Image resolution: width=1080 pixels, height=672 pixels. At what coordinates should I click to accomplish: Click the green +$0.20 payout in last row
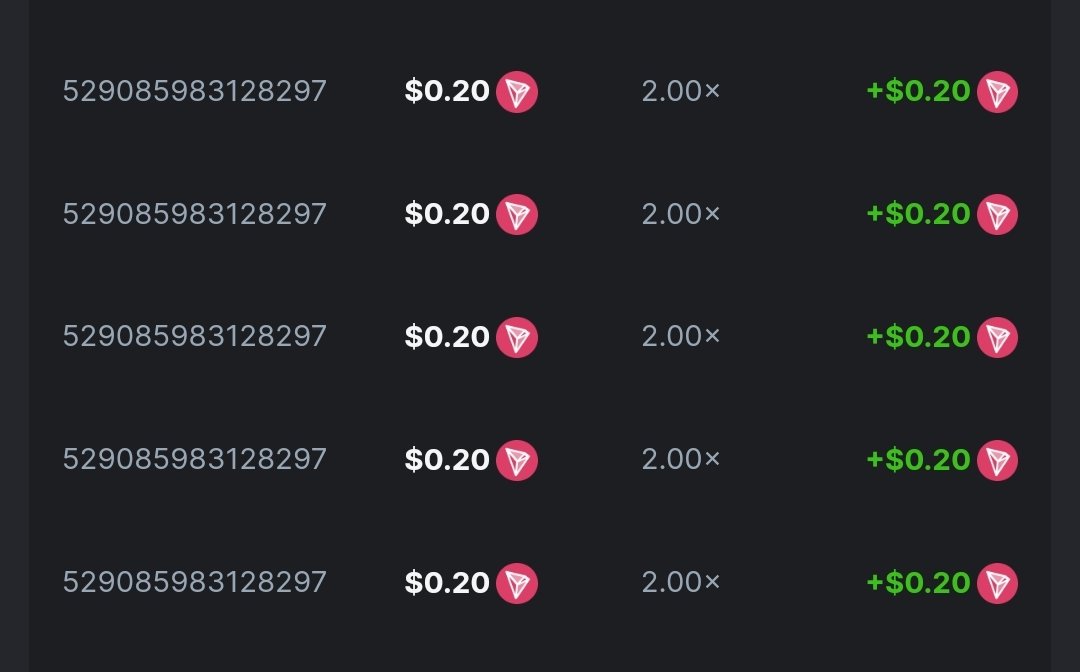(x=918, y=583)
